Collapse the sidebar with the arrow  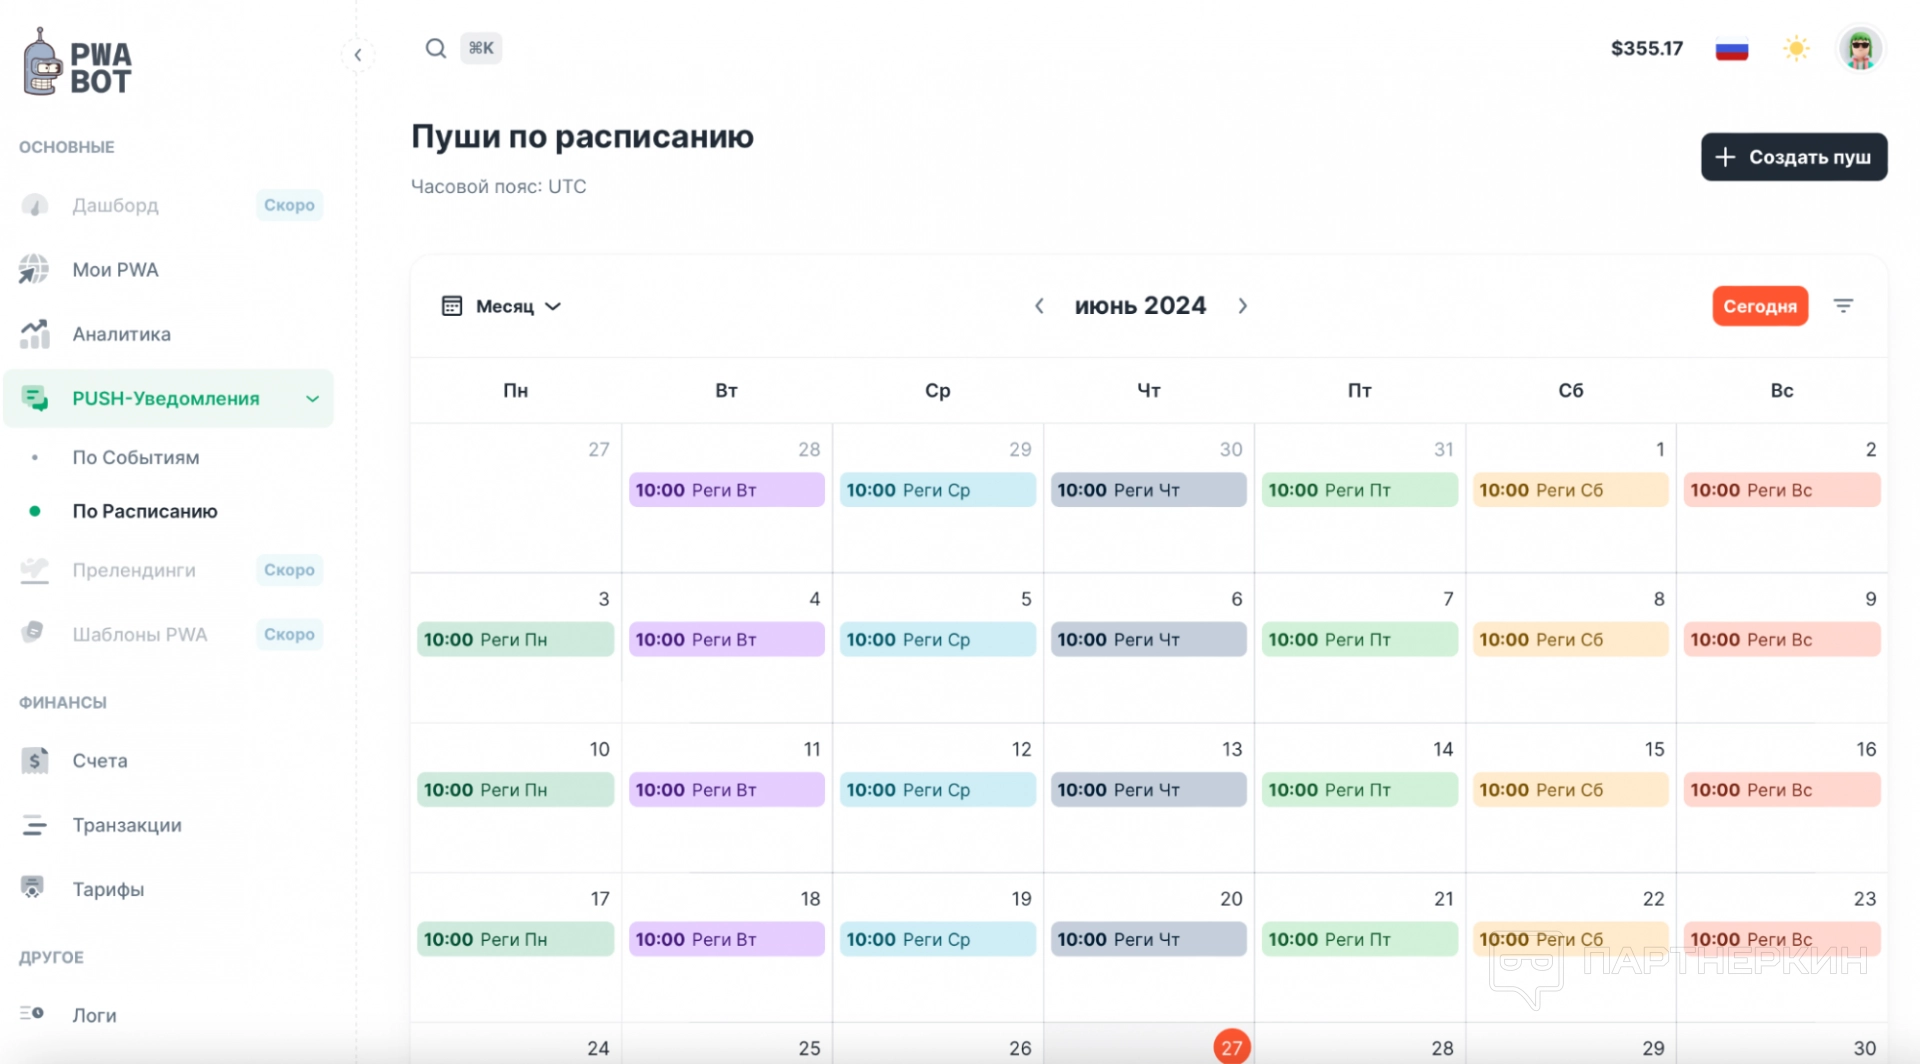(x=358, y=55)
